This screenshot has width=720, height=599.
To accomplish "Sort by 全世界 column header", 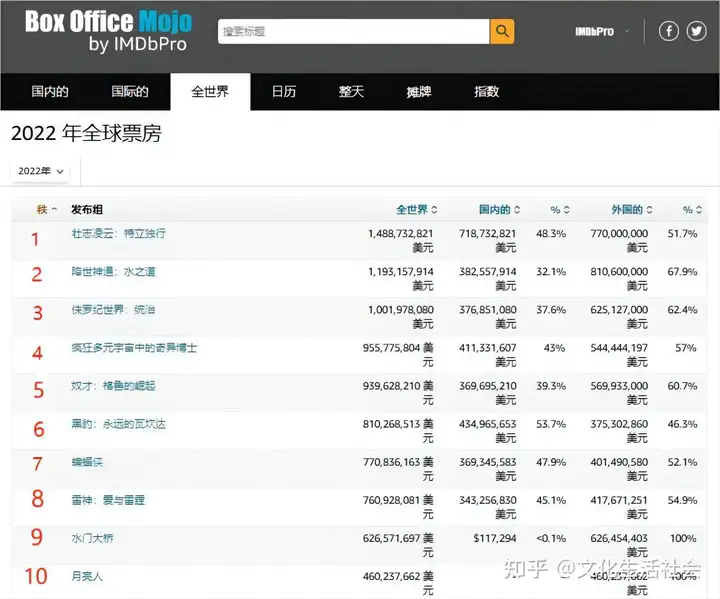I will (x=416, y=210).
